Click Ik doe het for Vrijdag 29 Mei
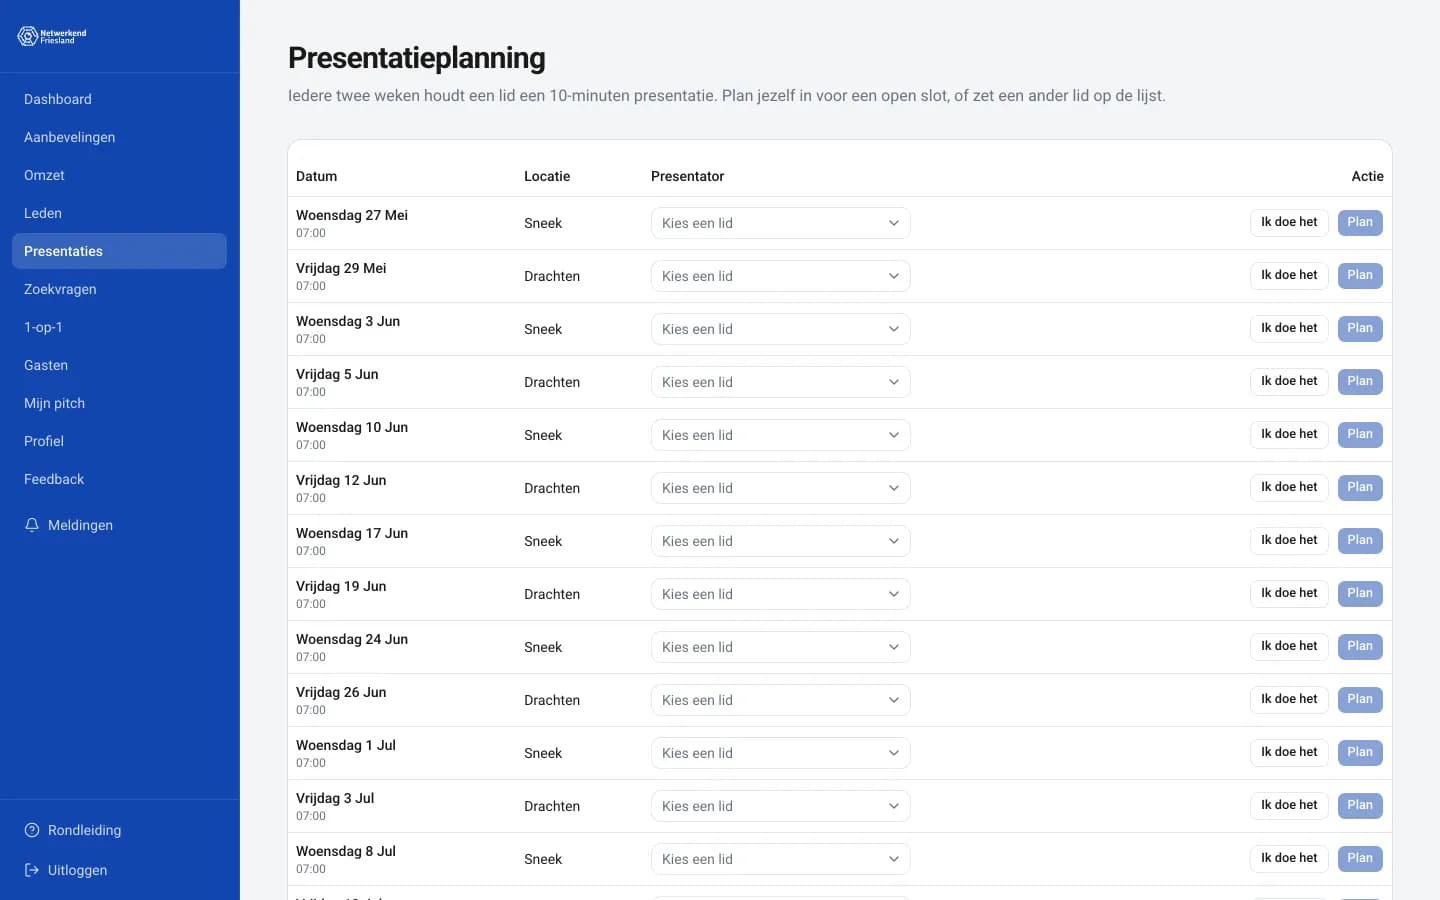Viewport: 1440px width, 900px height. pyautogui.click(x=1289, y=275)
